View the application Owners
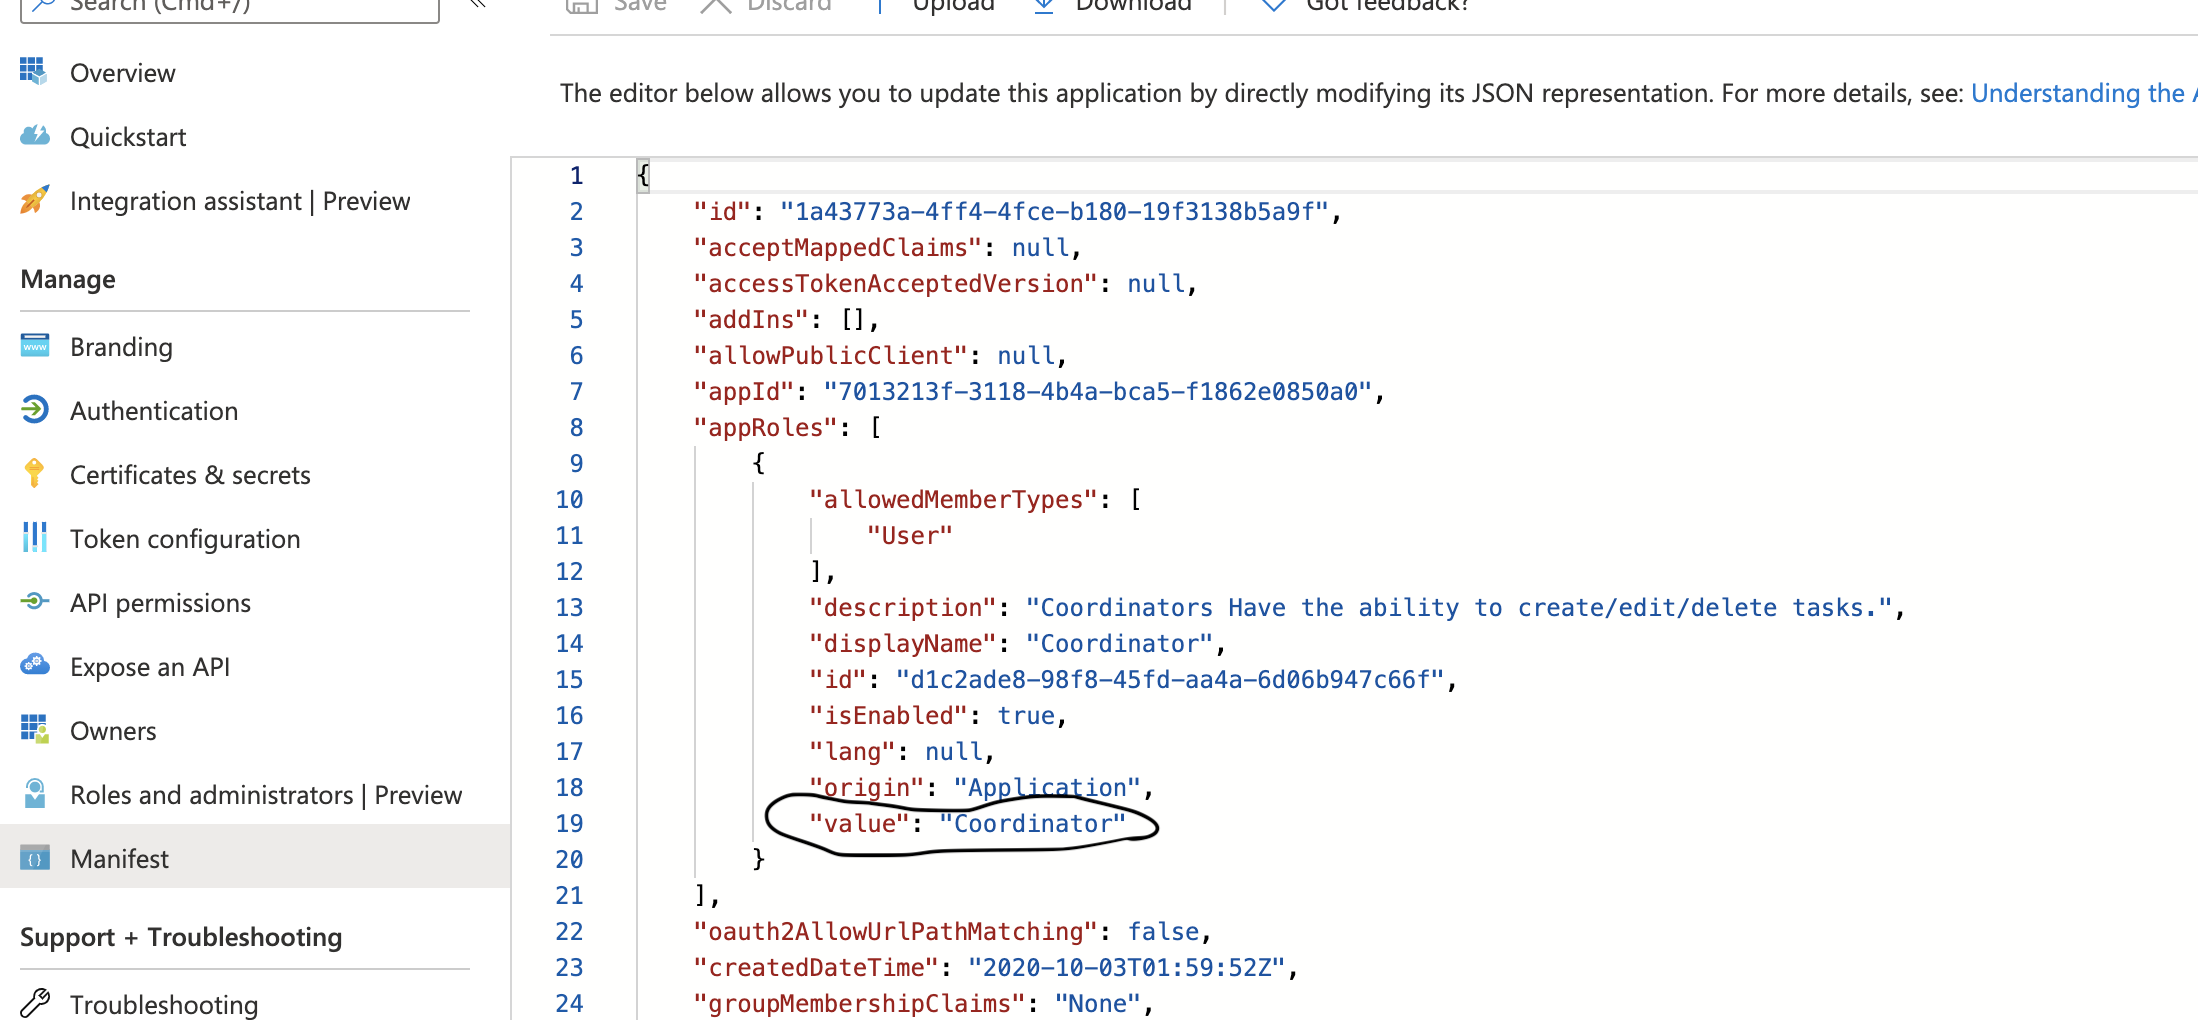 pyautogui.click(x=113, y=730)
